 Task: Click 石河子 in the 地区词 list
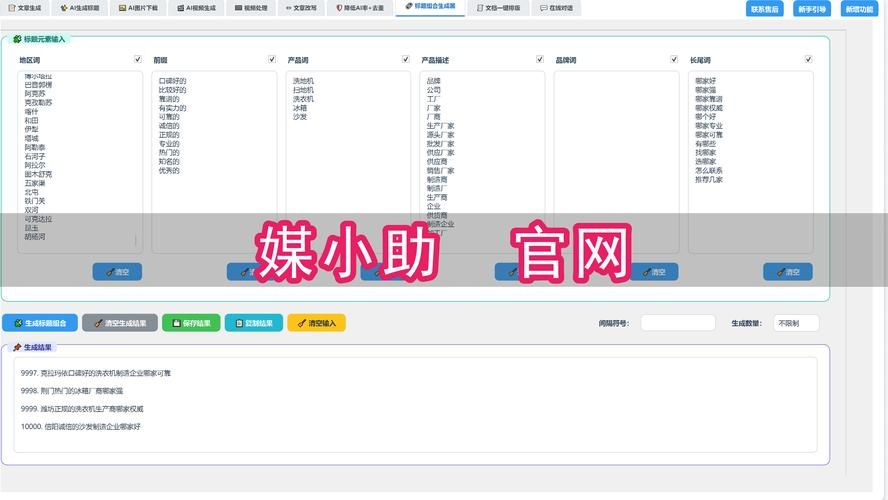point(35,156)
